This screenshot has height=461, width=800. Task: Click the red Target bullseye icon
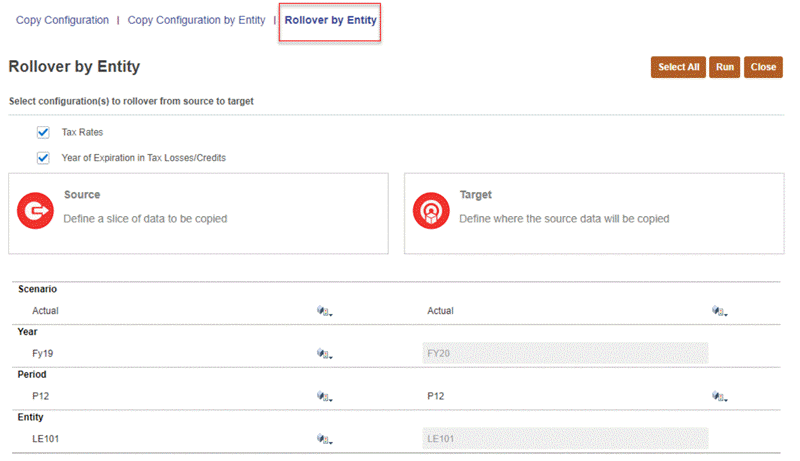coord(431,211)
